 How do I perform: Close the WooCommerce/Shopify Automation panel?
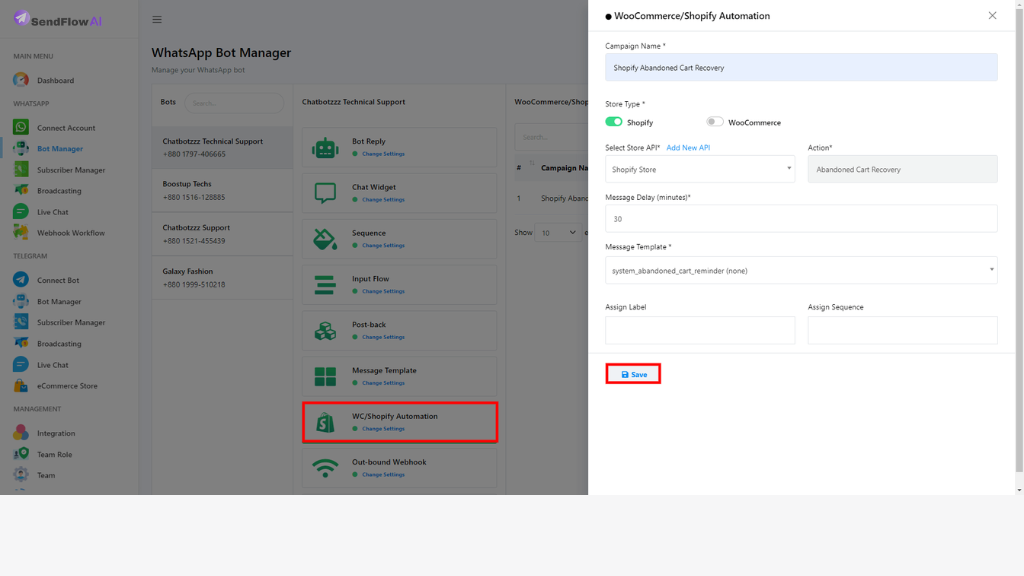pos(992,16)
